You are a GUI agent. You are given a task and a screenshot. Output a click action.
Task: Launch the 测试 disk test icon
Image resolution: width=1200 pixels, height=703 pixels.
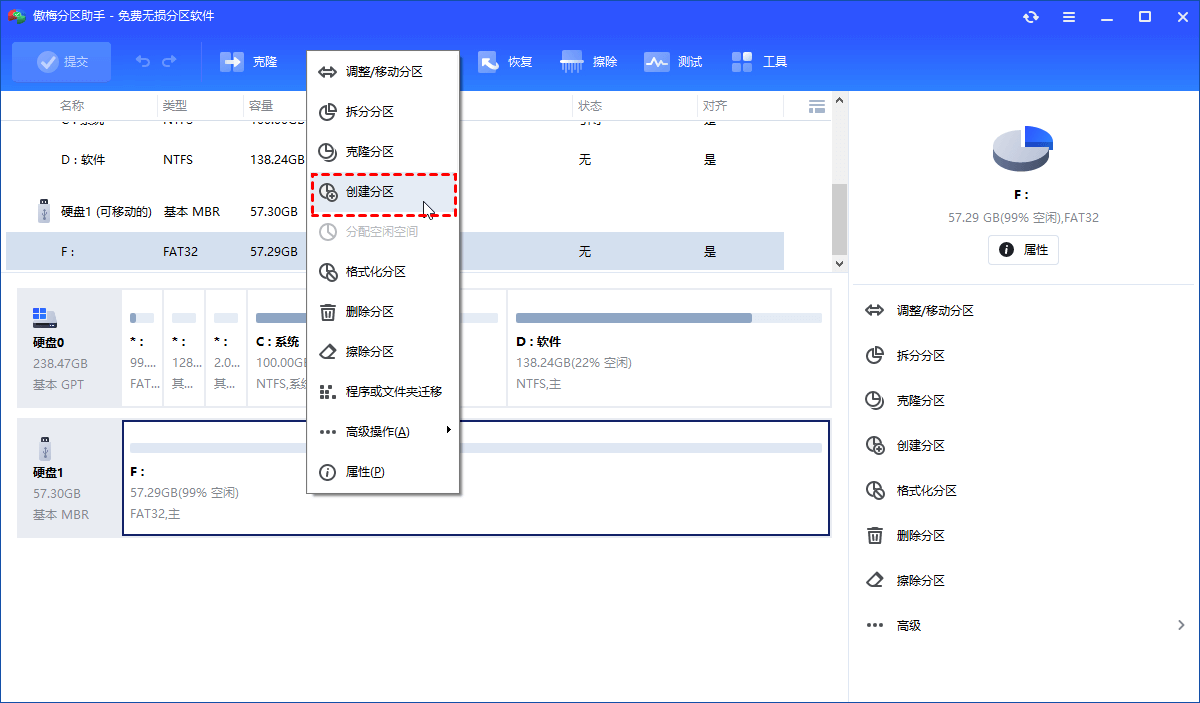click(674, 61)
